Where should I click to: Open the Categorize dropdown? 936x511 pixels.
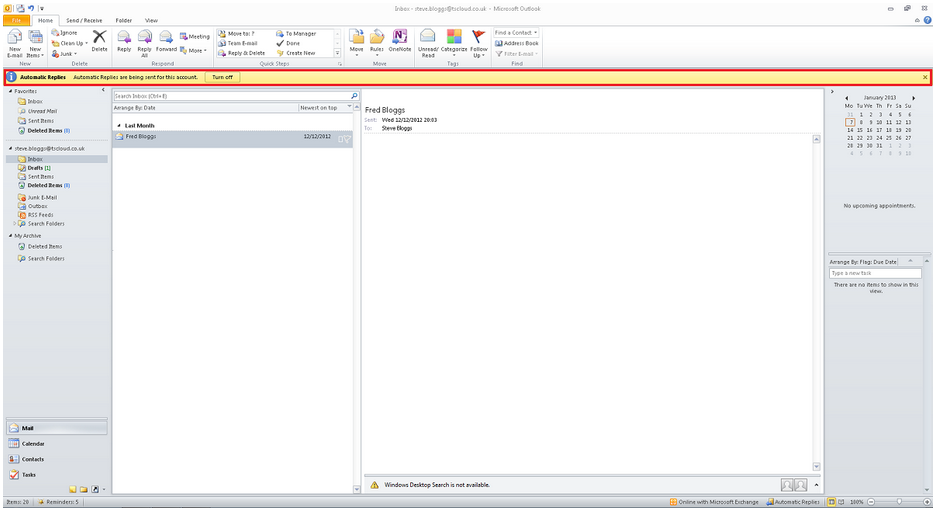(454, 44)
